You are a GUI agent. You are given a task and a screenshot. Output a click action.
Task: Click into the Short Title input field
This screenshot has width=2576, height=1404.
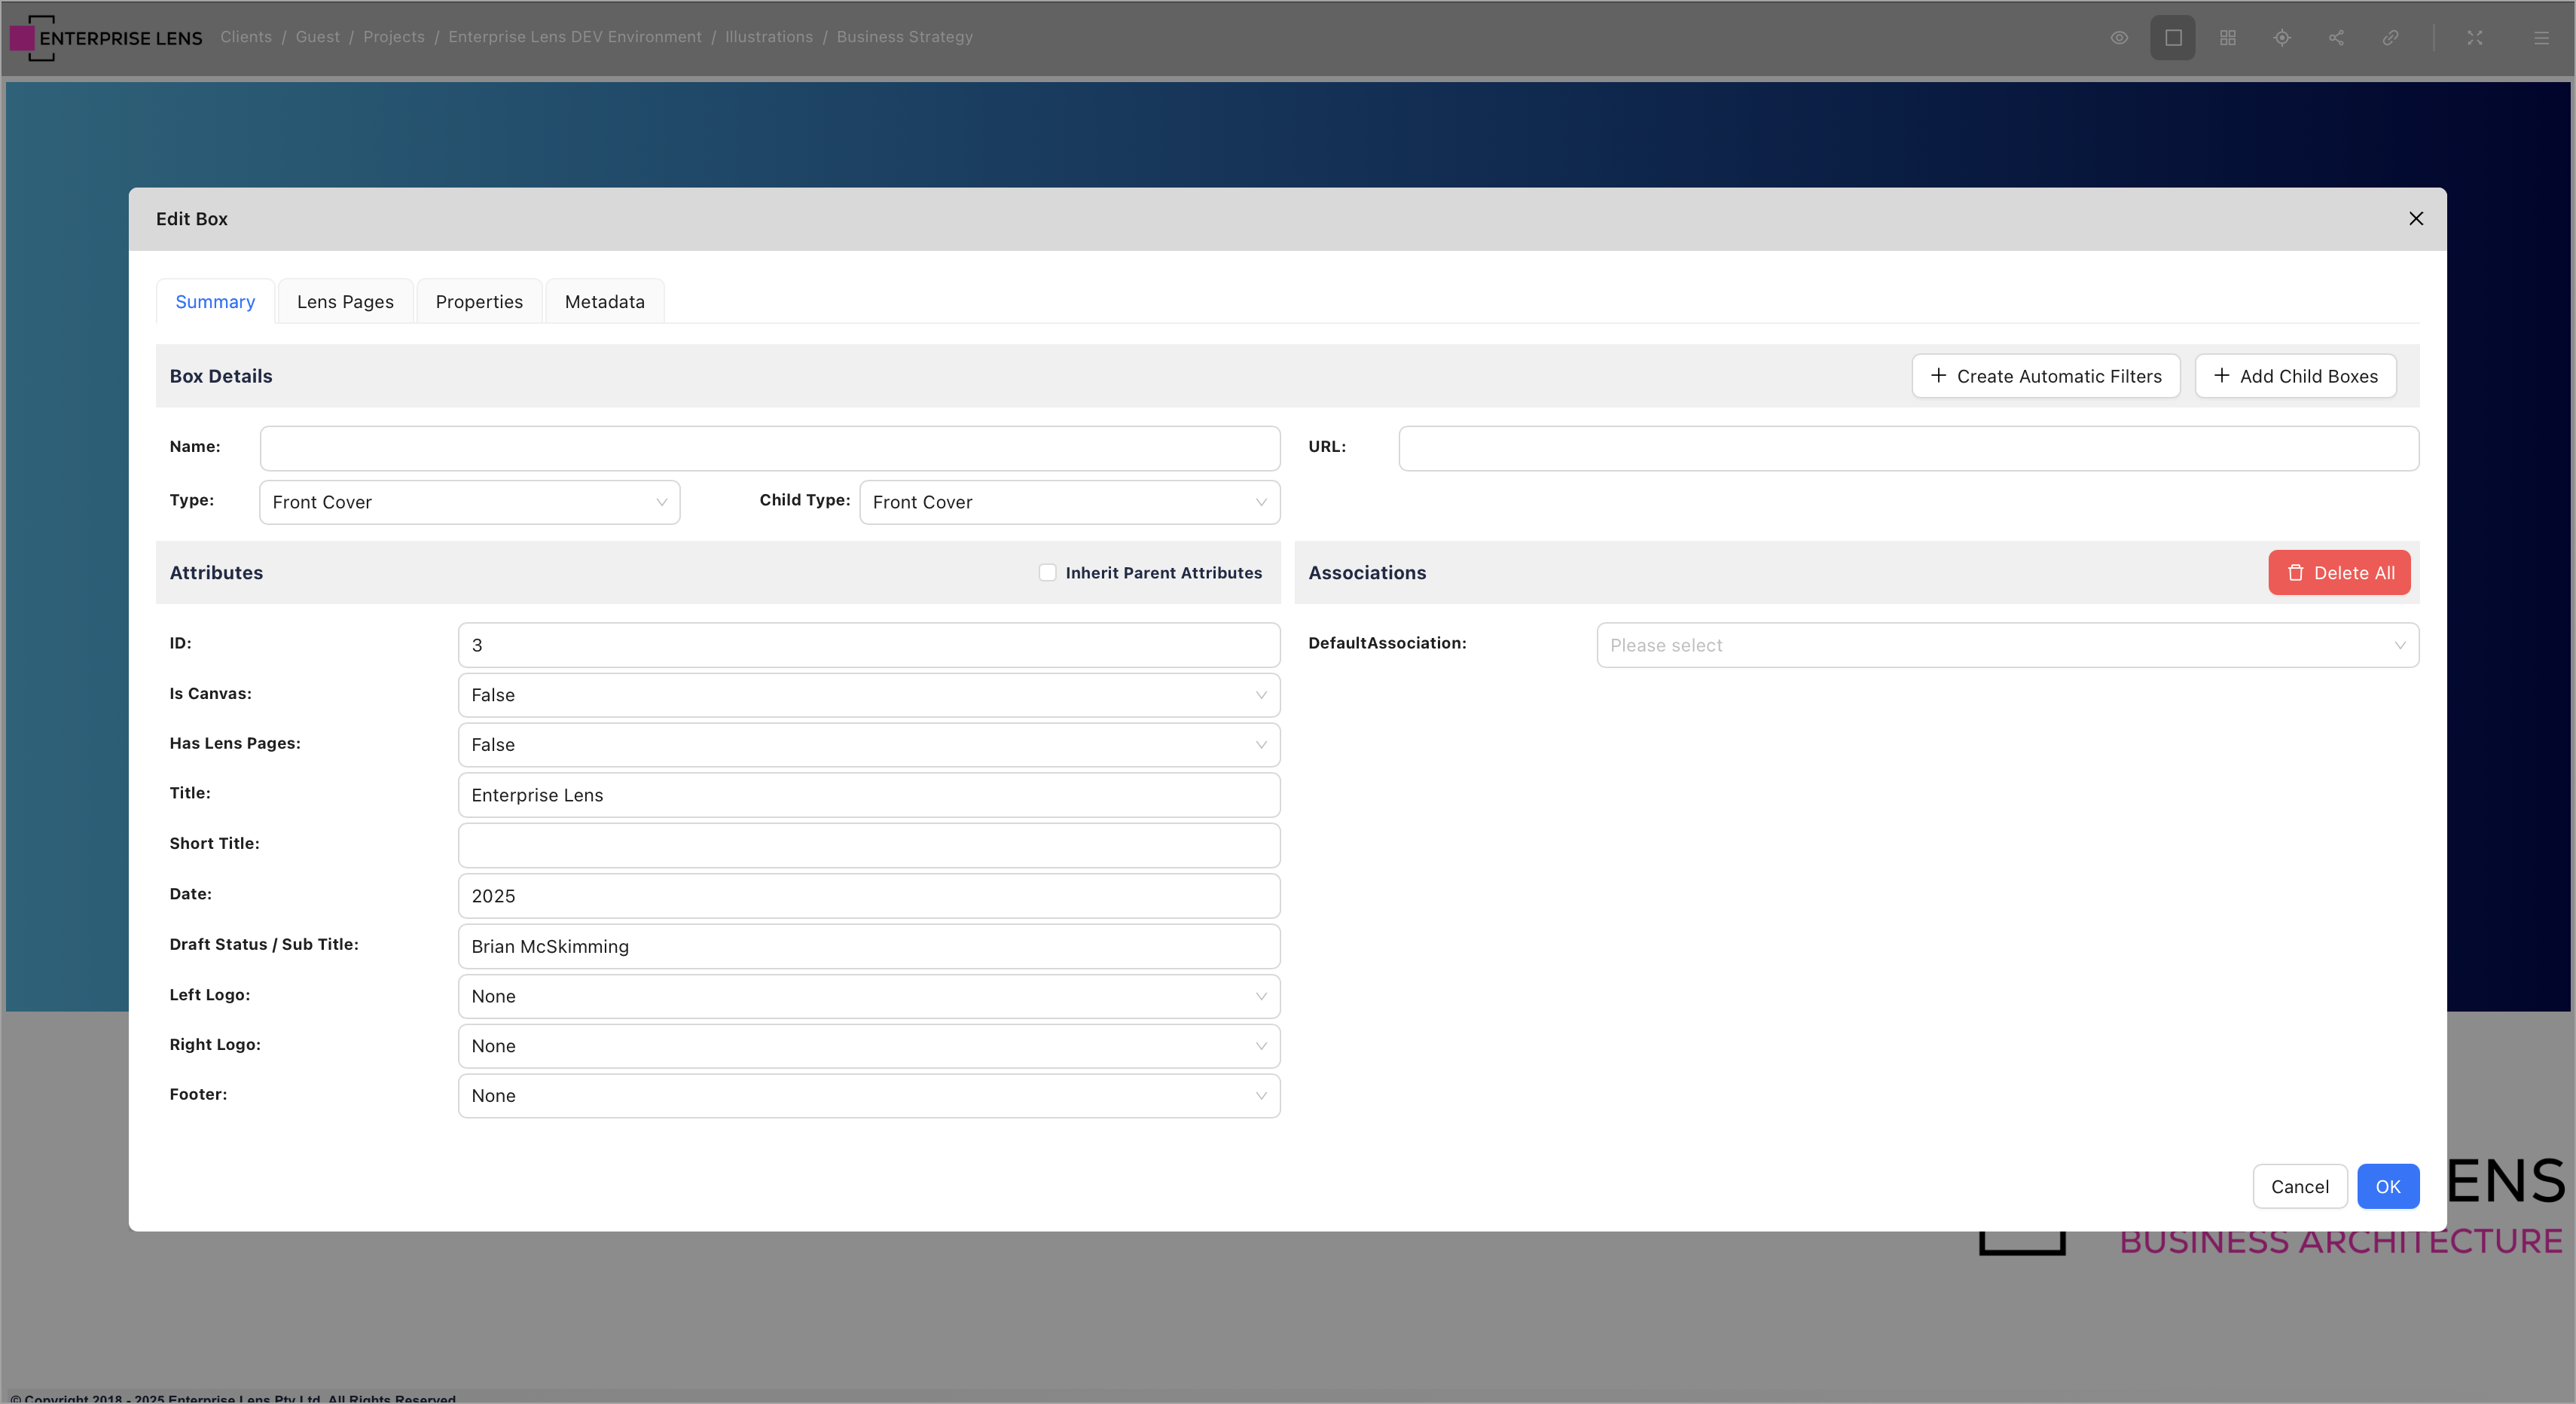(868, 845)
